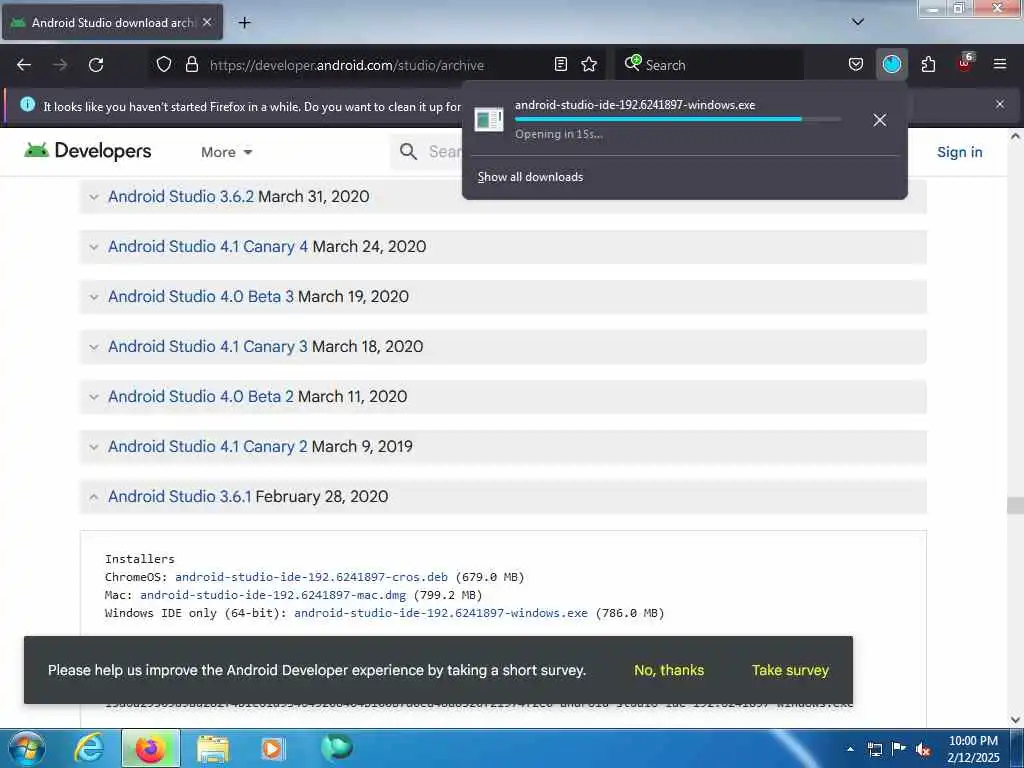Expand Android Studio 4.1 Canary 4 section

[503, 247]
